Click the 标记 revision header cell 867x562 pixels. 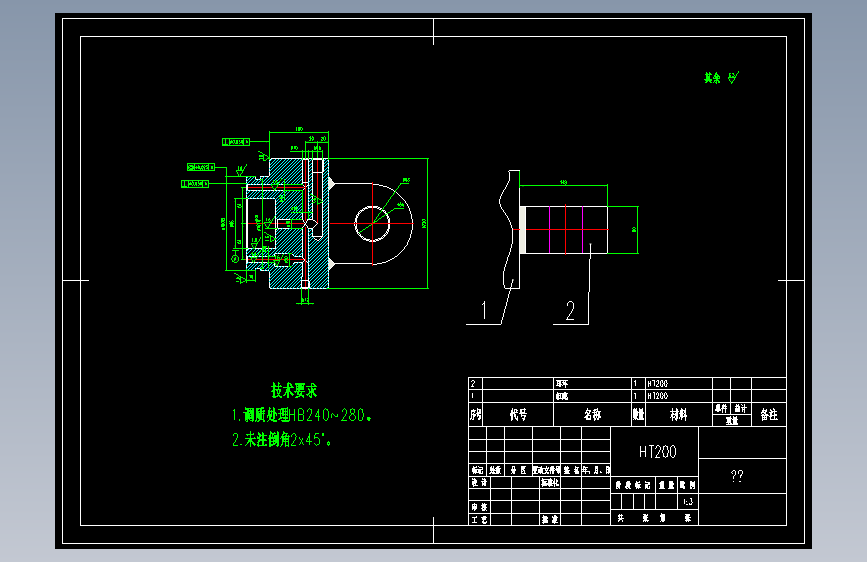pyautogui.click(x=477, y=470)
